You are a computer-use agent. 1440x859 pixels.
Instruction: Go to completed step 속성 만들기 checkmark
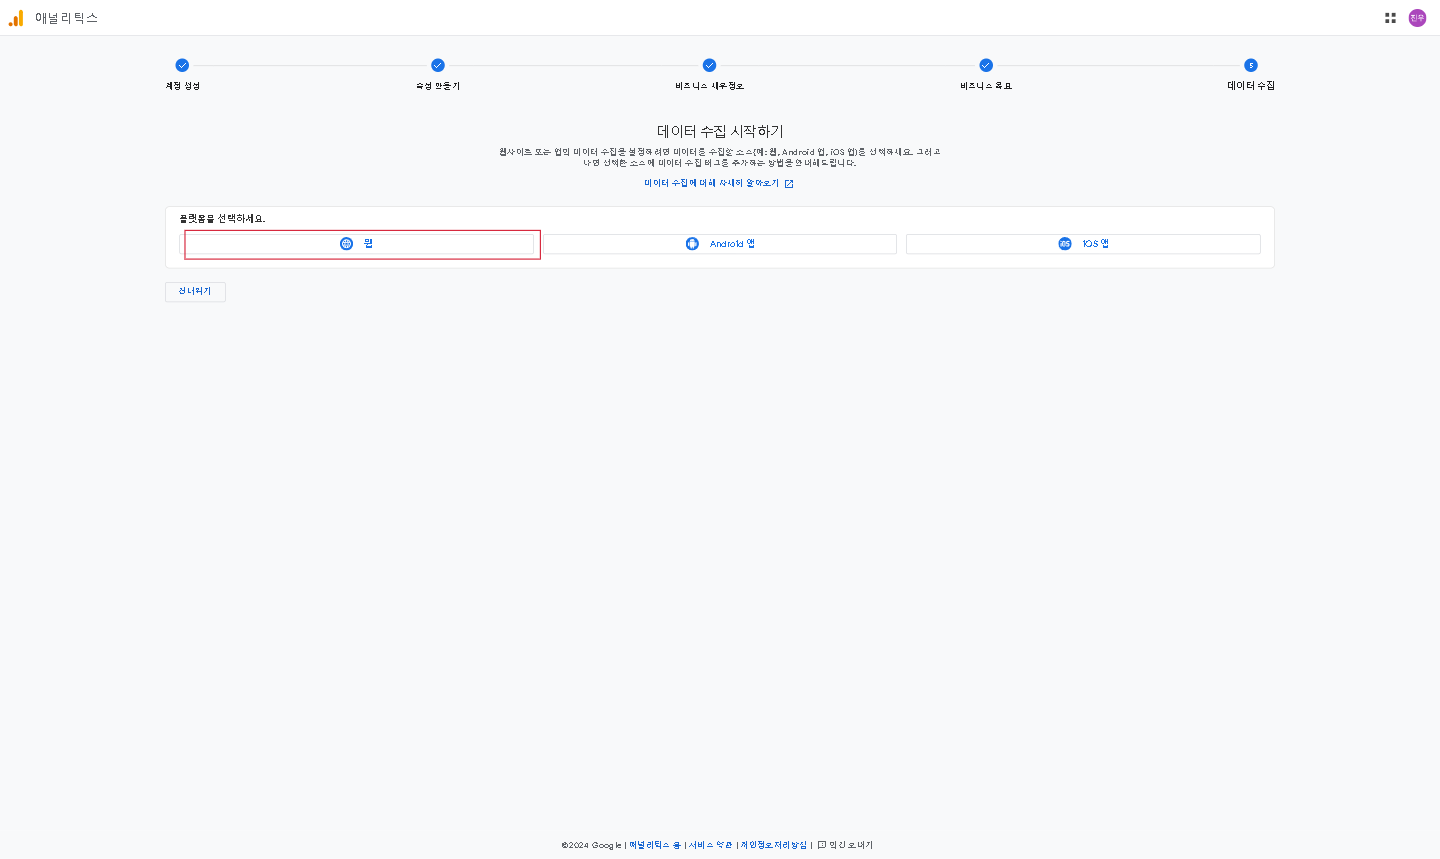click(x=438, y=65)
